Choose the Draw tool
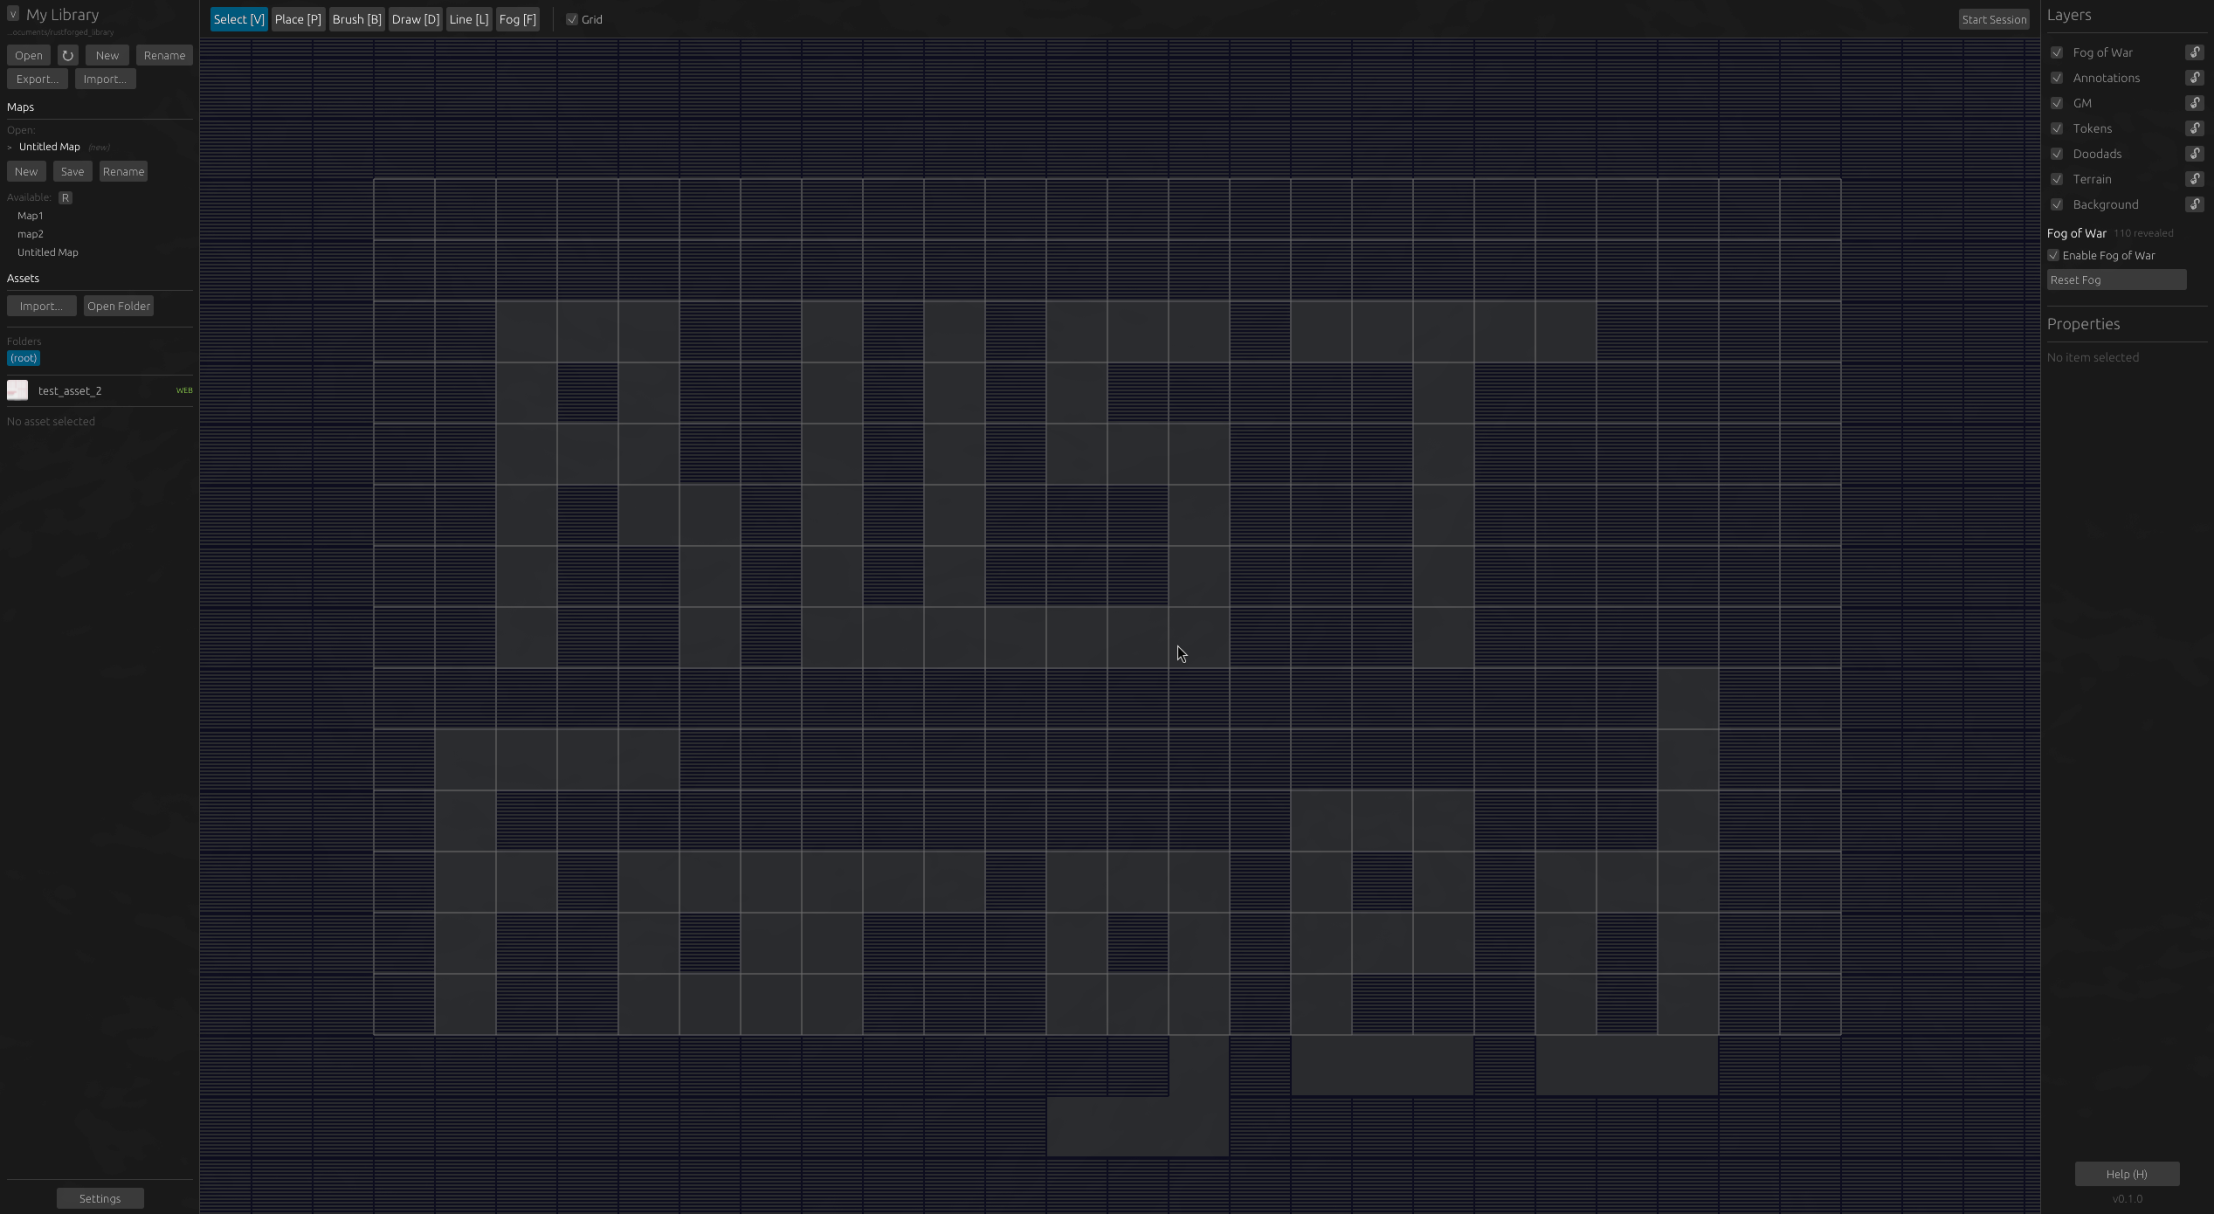Viewport: 2214px width, 1214px height. [415, 18]
